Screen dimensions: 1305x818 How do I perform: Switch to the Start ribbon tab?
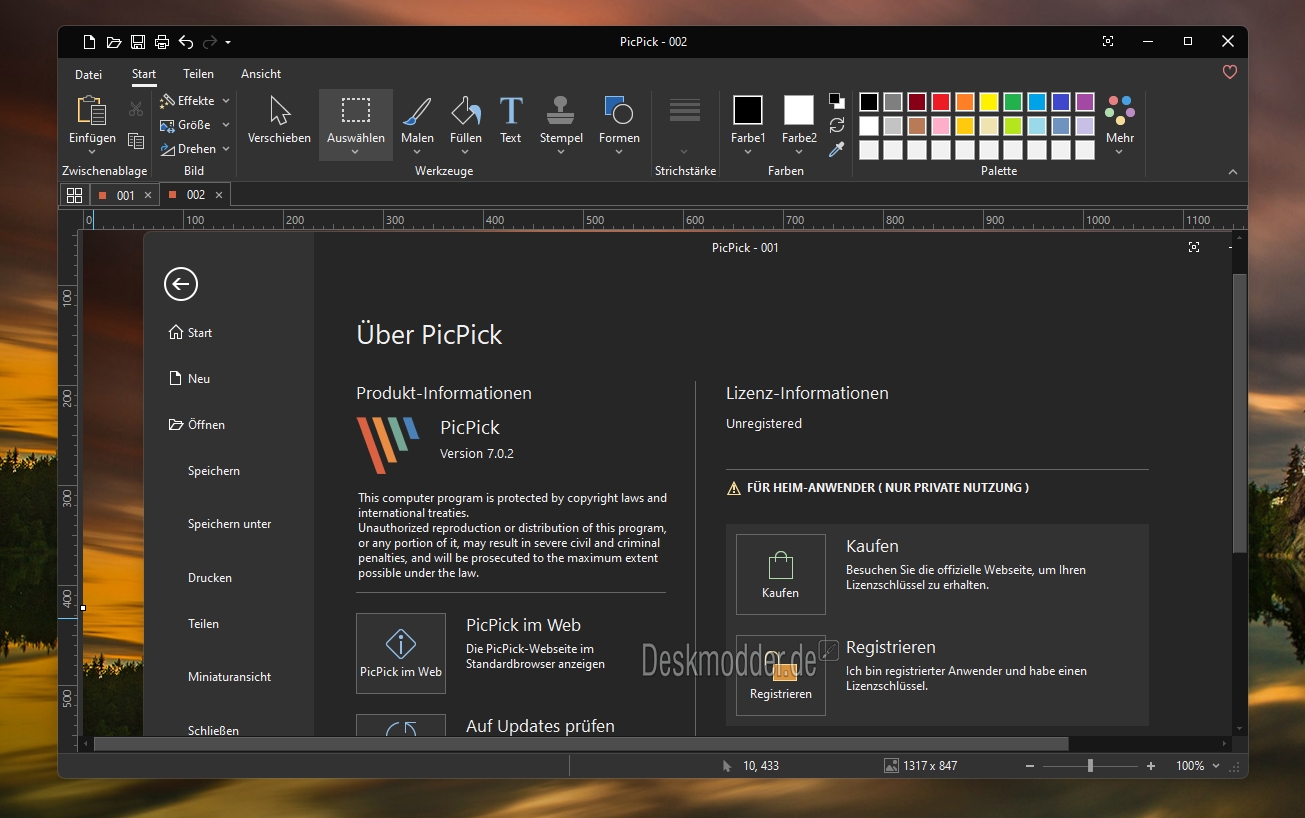tap(144, 74)
